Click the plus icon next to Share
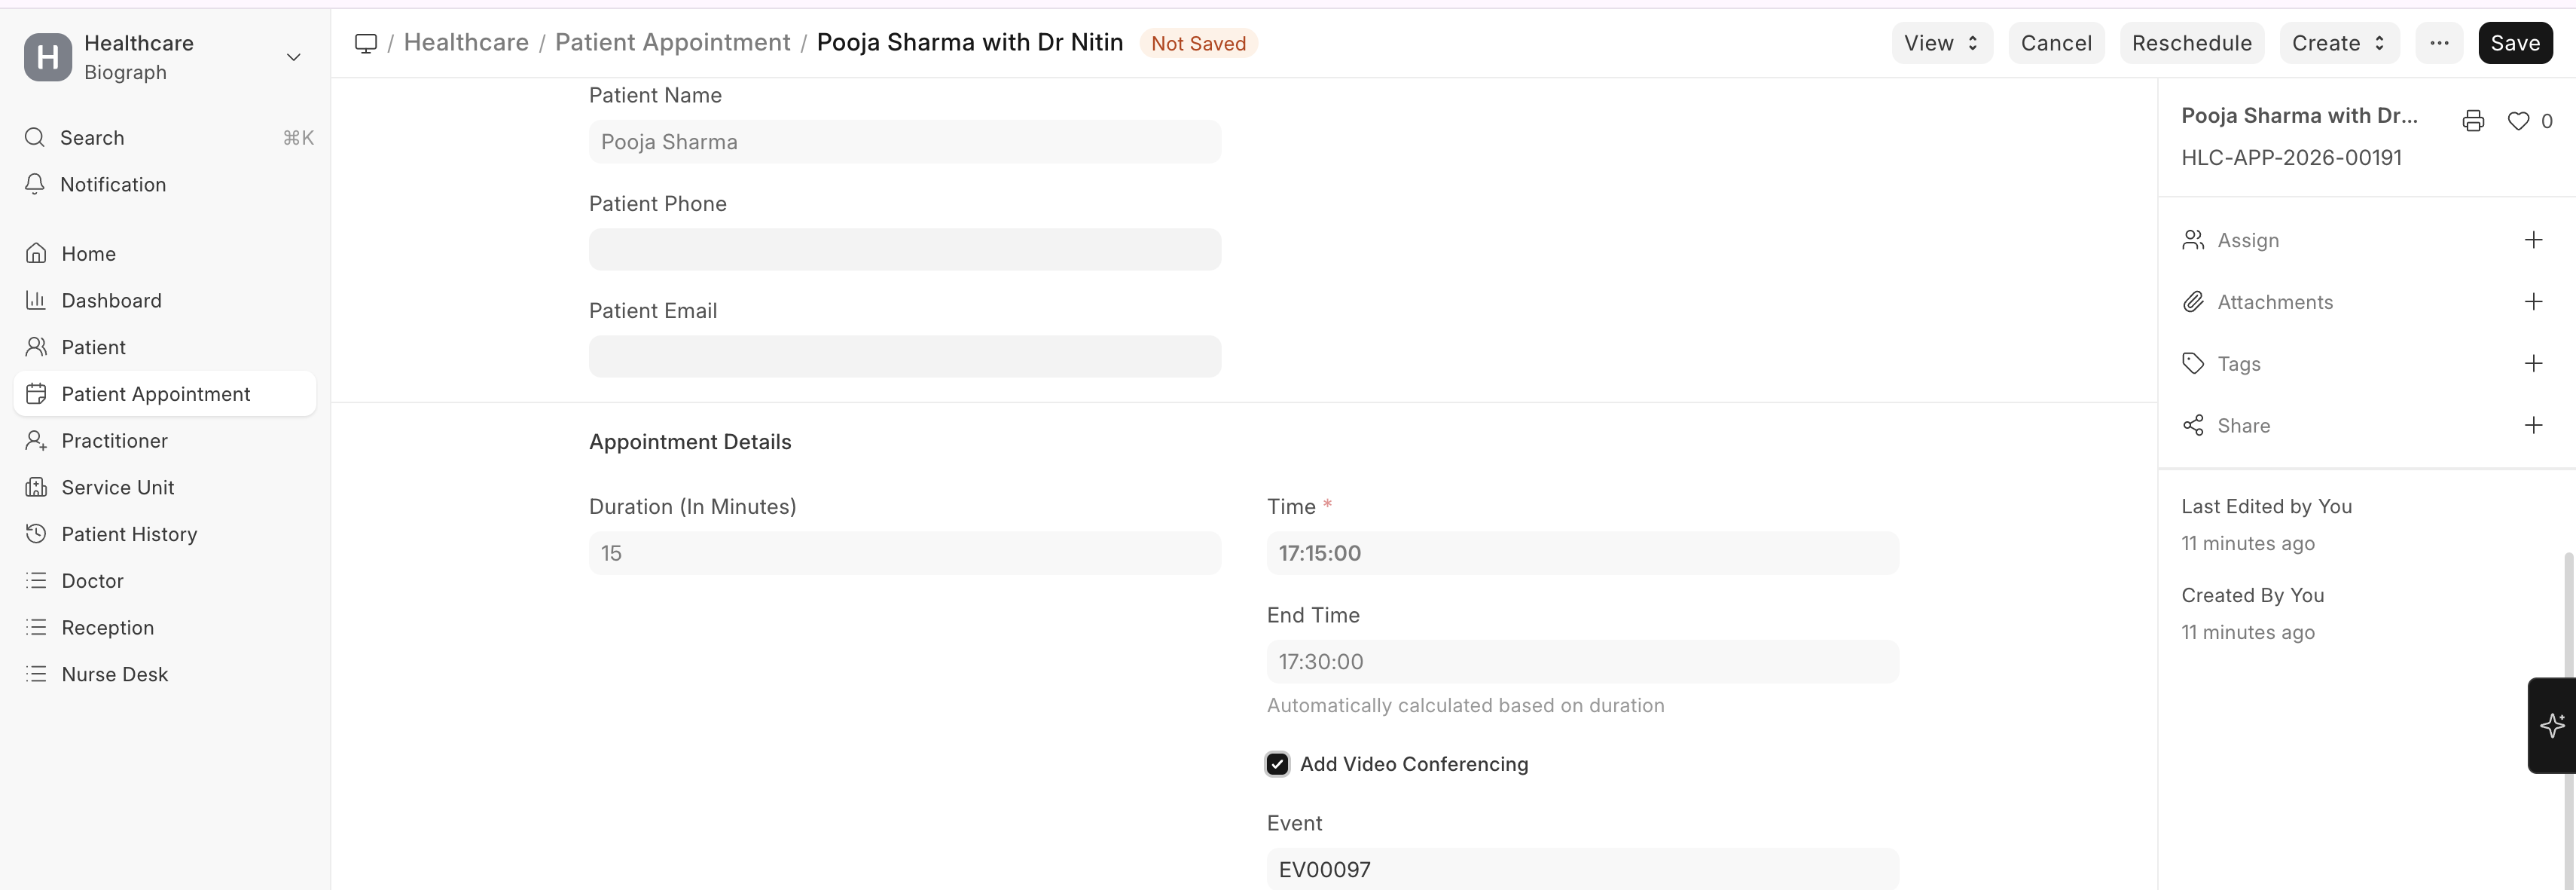 click(x=2533, y=426)
